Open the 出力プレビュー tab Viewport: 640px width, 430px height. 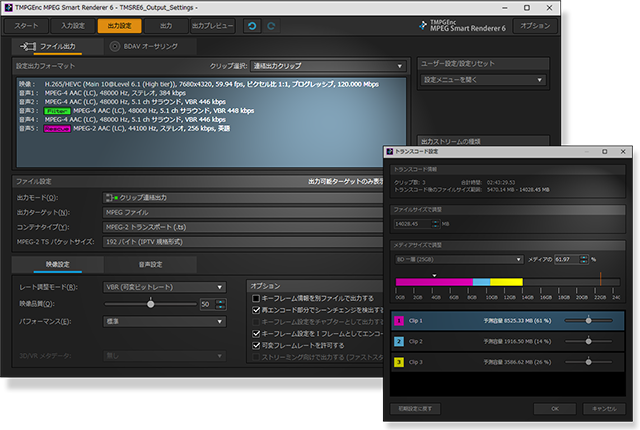[213, 26]
